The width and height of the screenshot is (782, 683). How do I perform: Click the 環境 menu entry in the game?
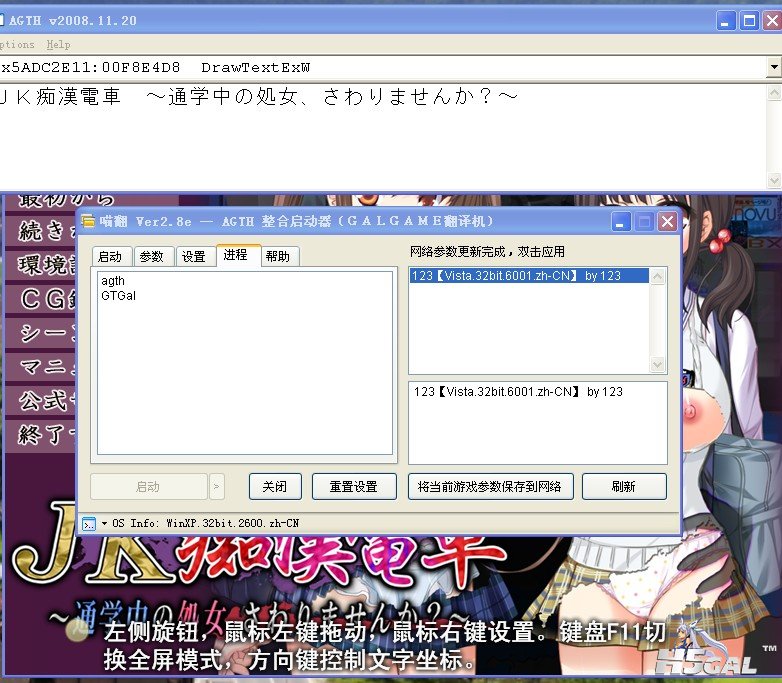click(42, 265)
